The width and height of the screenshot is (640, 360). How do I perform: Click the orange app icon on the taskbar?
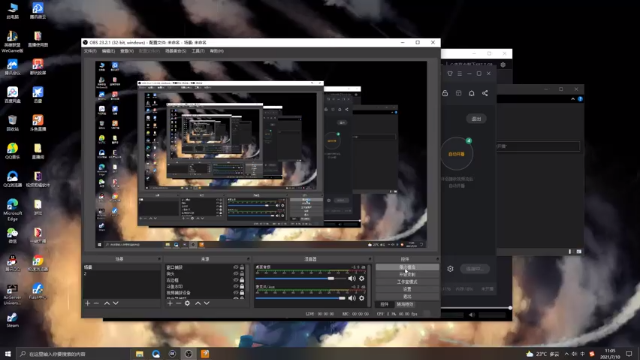coord(205,354)
